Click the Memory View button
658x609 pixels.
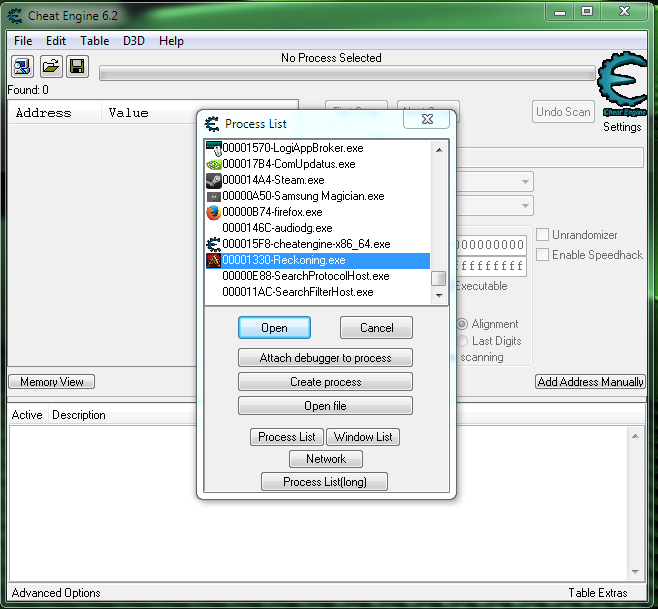click(x=52, y=382)
